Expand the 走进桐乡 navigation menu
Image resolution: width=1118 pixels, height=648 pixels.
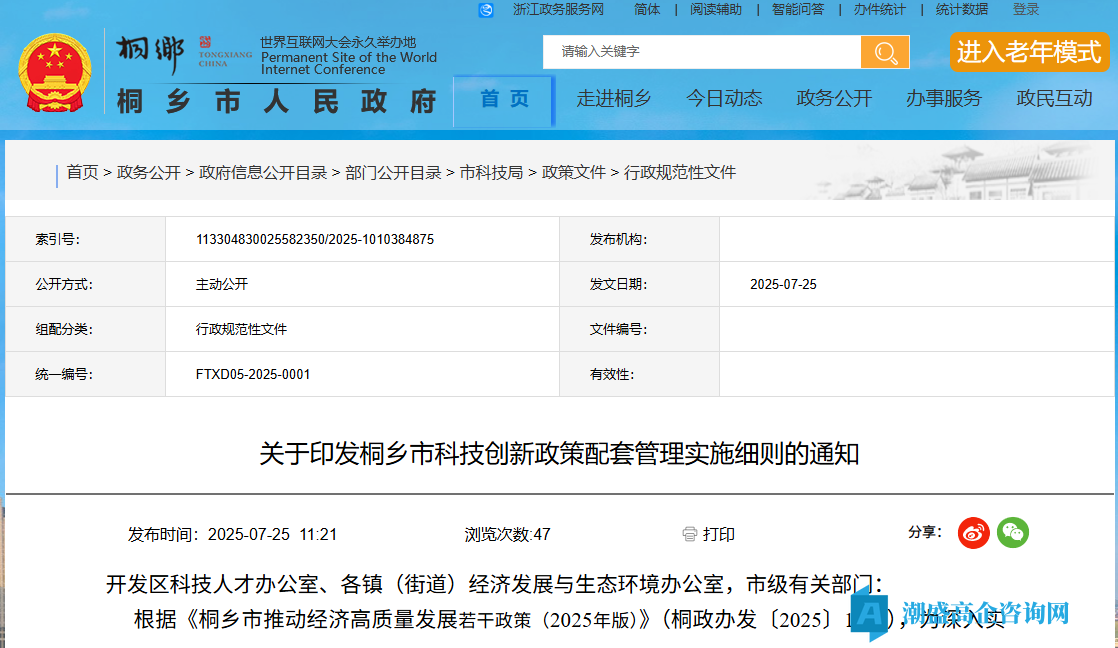click(614, 99)
